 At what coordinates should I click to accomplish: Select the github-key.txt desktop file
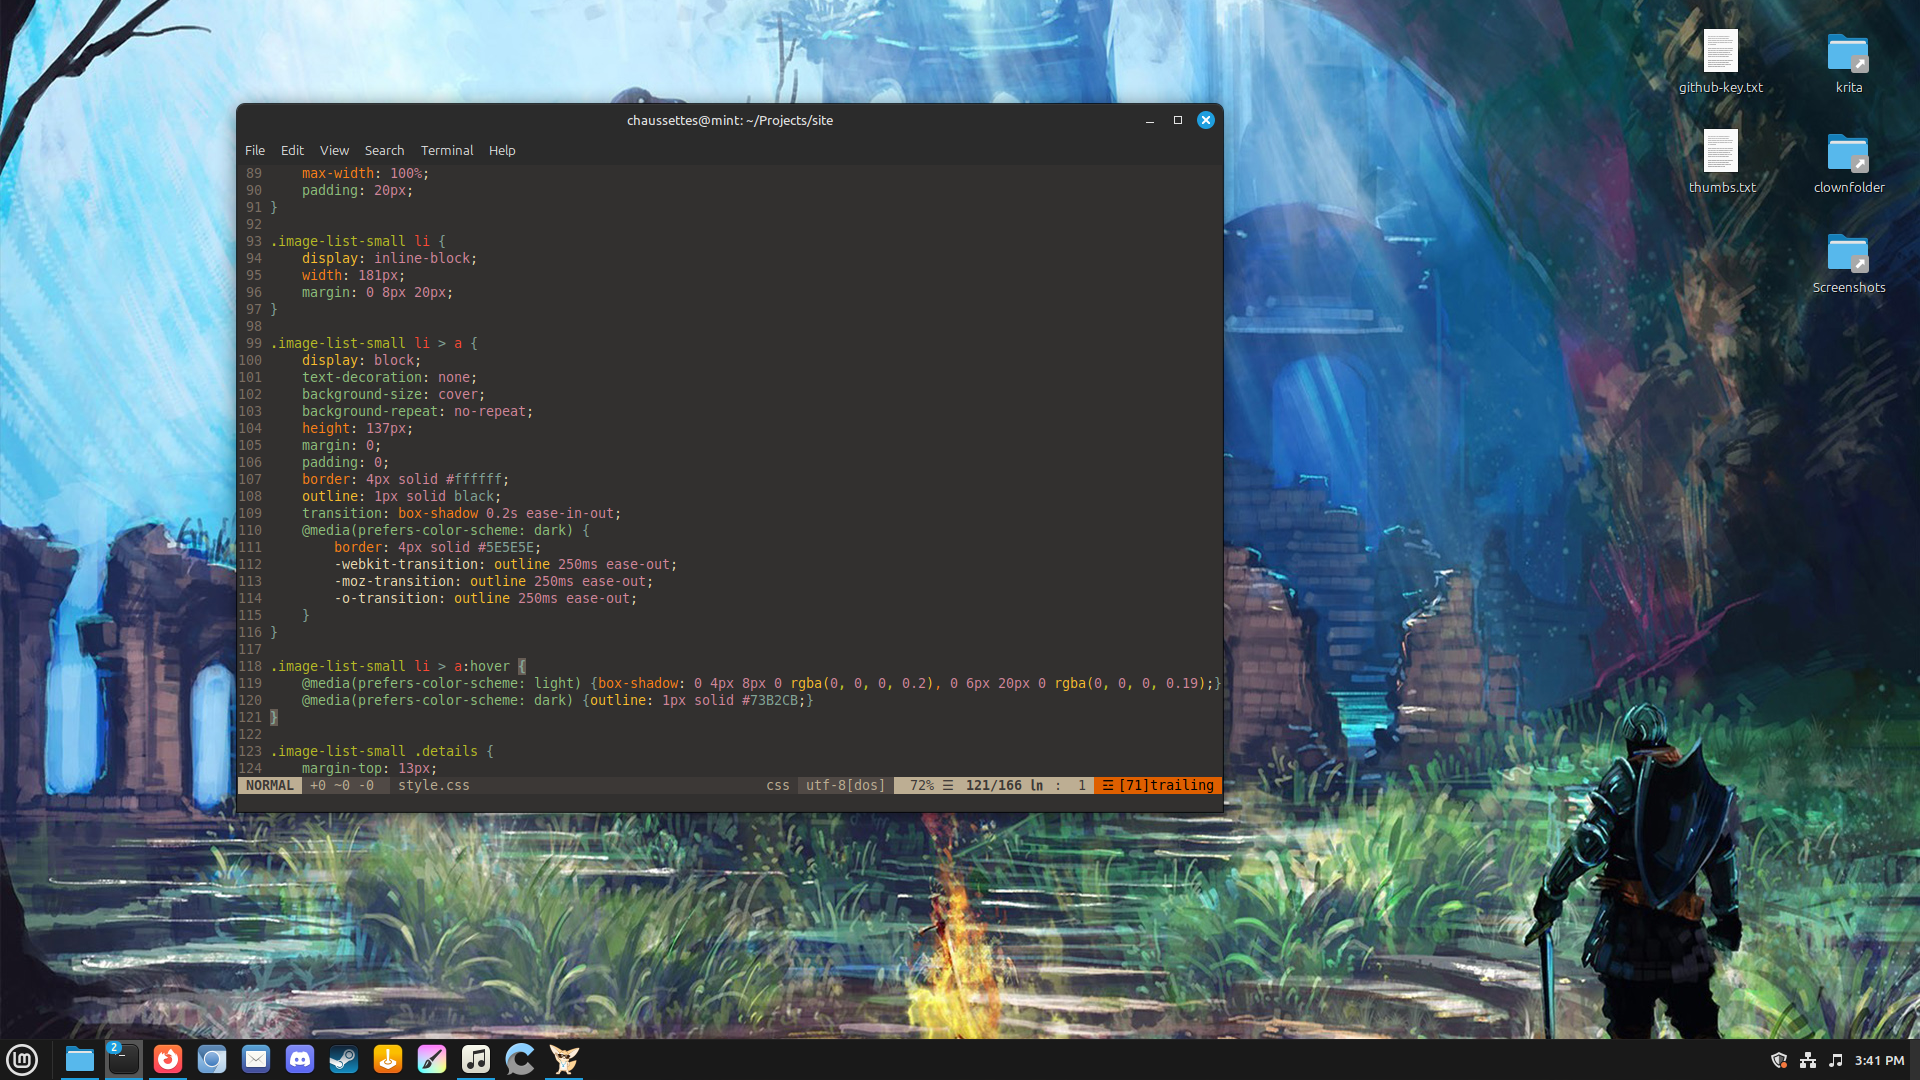click(x=1720, y=62)
